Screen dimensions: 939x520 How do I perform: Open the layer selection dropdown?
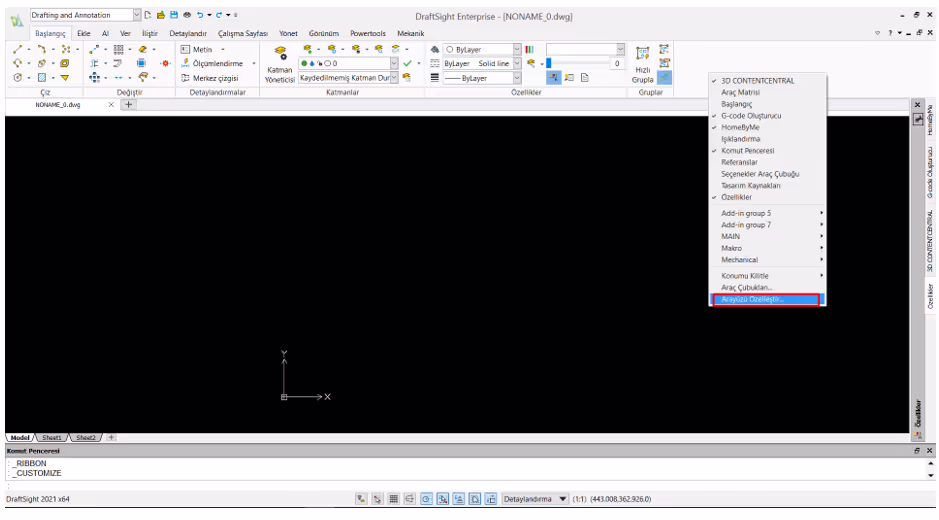click(x=394, y=63)
